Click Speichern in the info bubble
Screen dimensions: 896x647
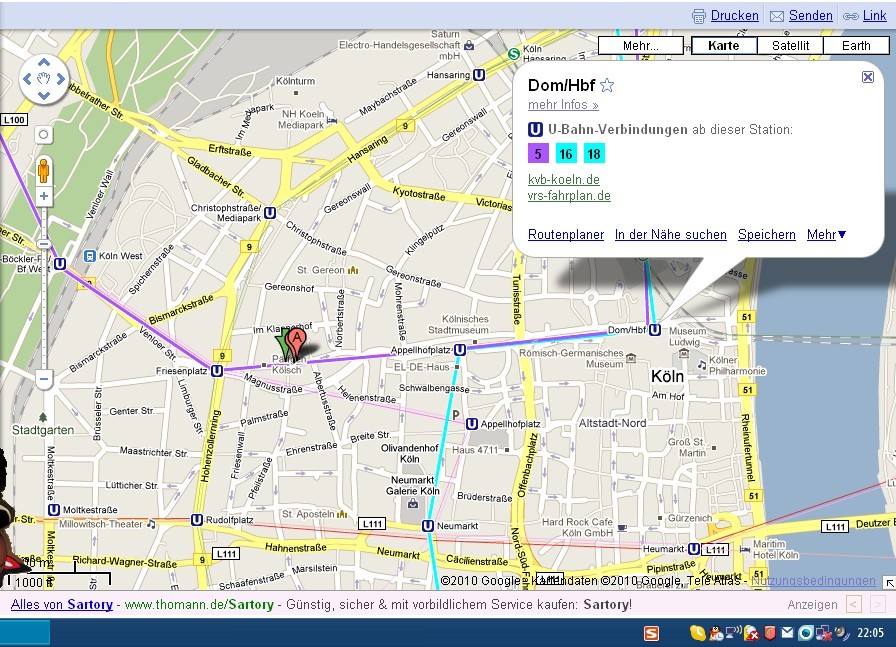tap(766, 234)
